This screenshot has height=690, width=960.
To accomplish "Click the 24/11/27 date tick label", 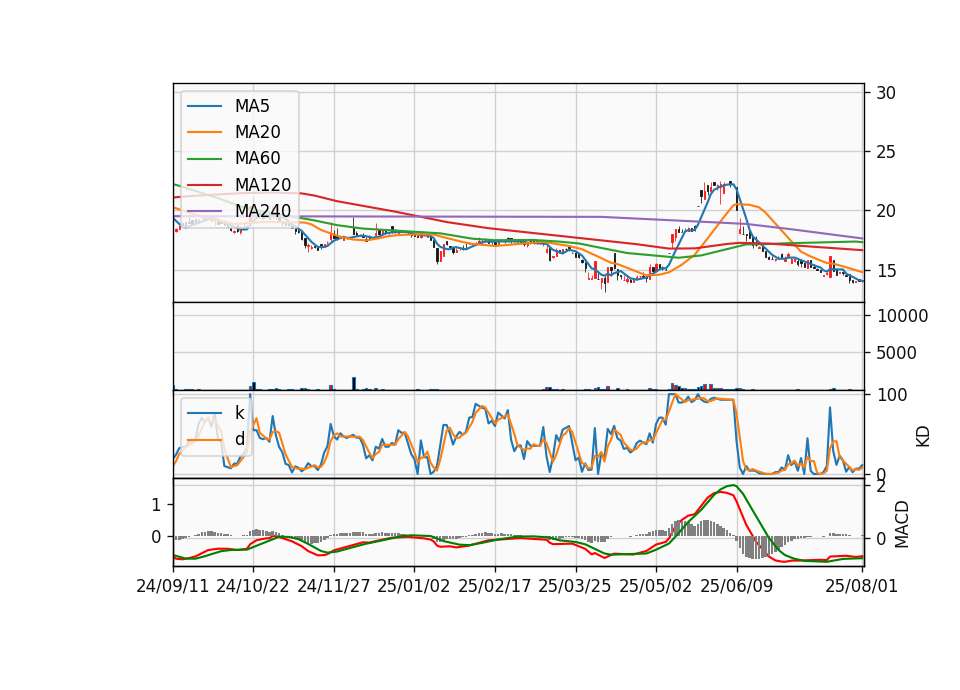I will pos(334,586).
